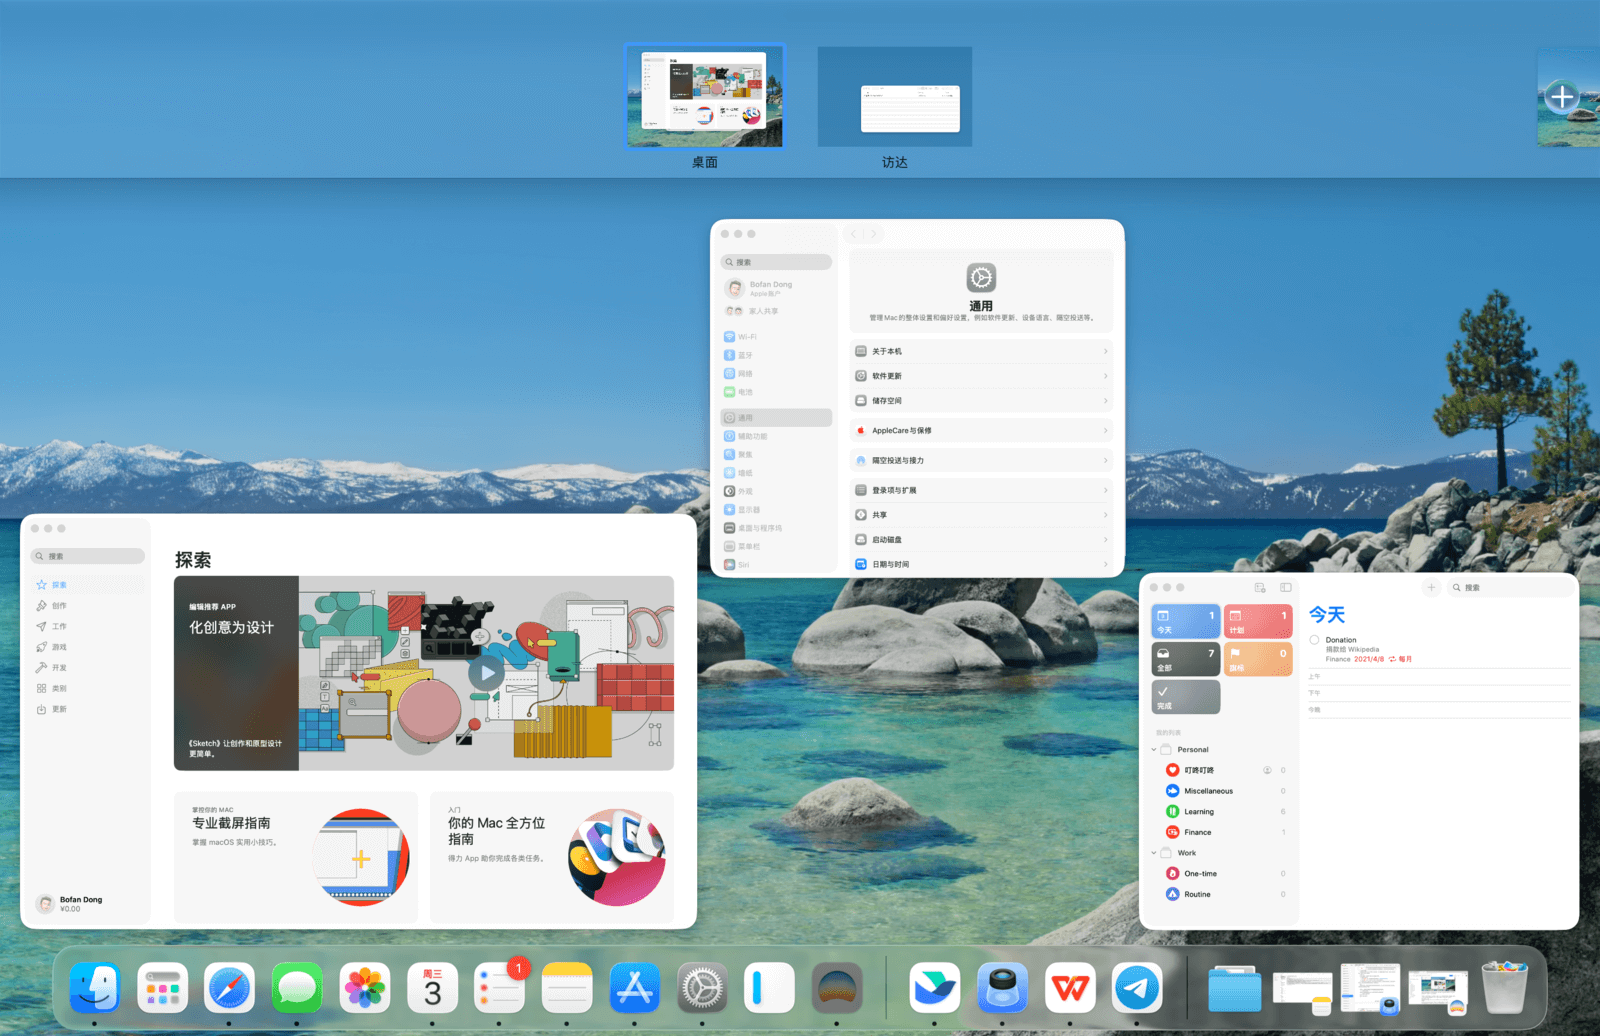Mark the Donation reminder as complete
Image resolution: width=1600 pixels, height=1036 pixels.
point(1314,640)
